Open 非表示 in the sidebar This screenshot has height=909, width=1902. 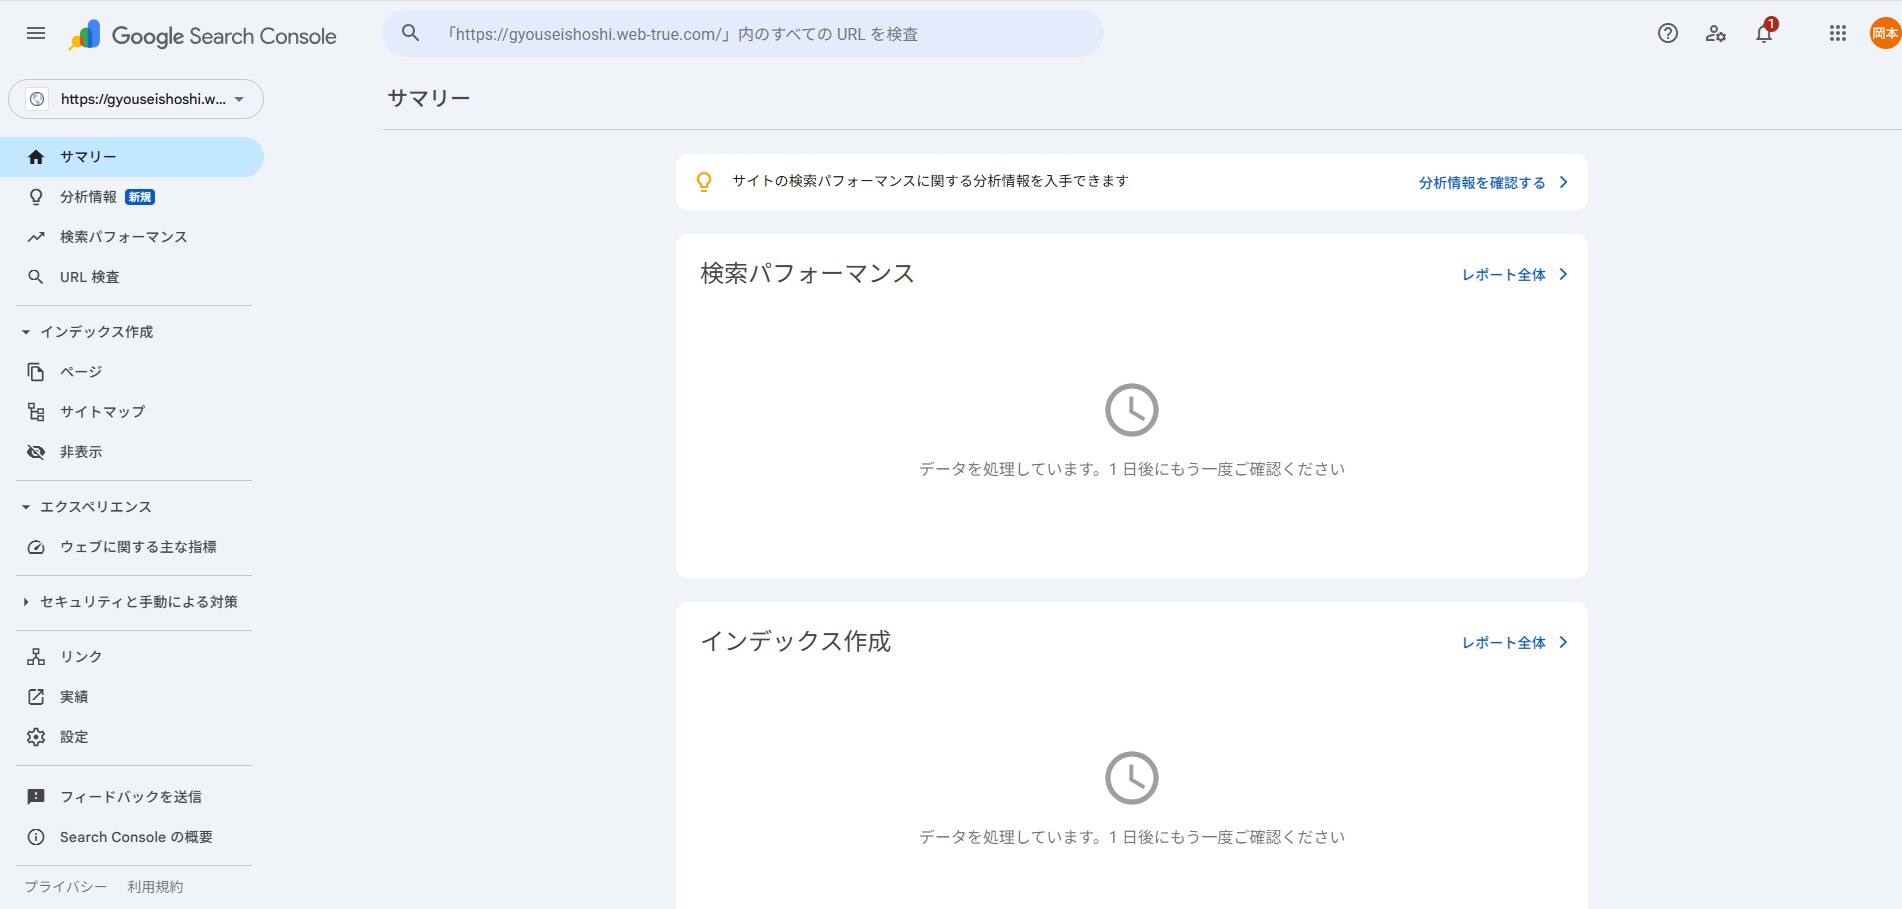click(132, 452)
